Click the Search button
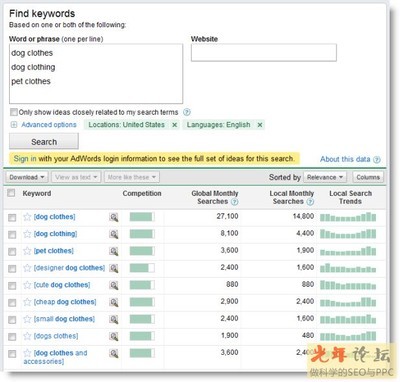The height and width of the screenshot is (382, 400). 44,142
